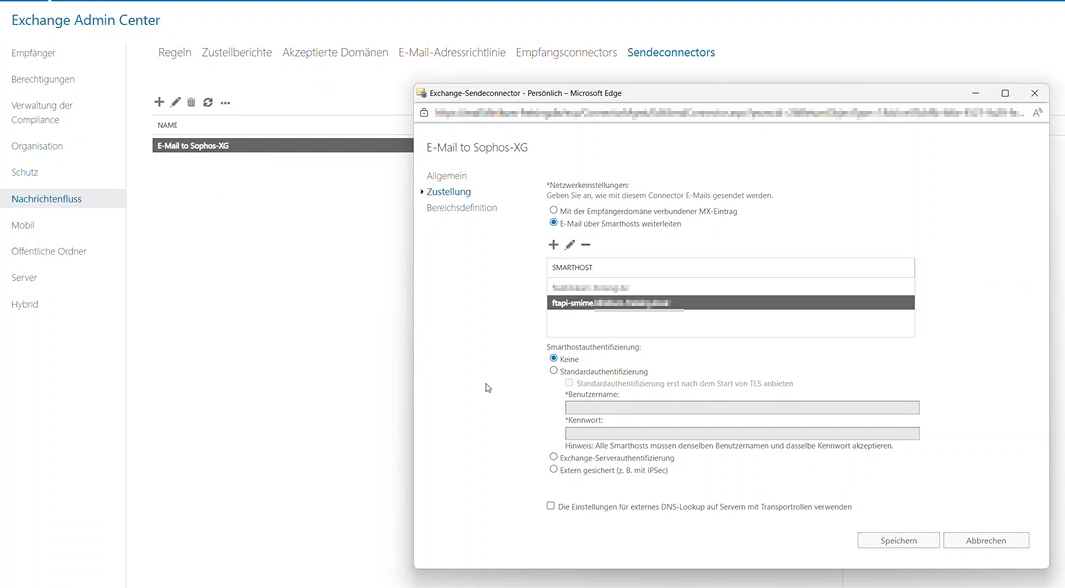Viewport: 1065px width, 588px height.
Task: Add a smarthost with the plus icon
Action: (554, 244)
